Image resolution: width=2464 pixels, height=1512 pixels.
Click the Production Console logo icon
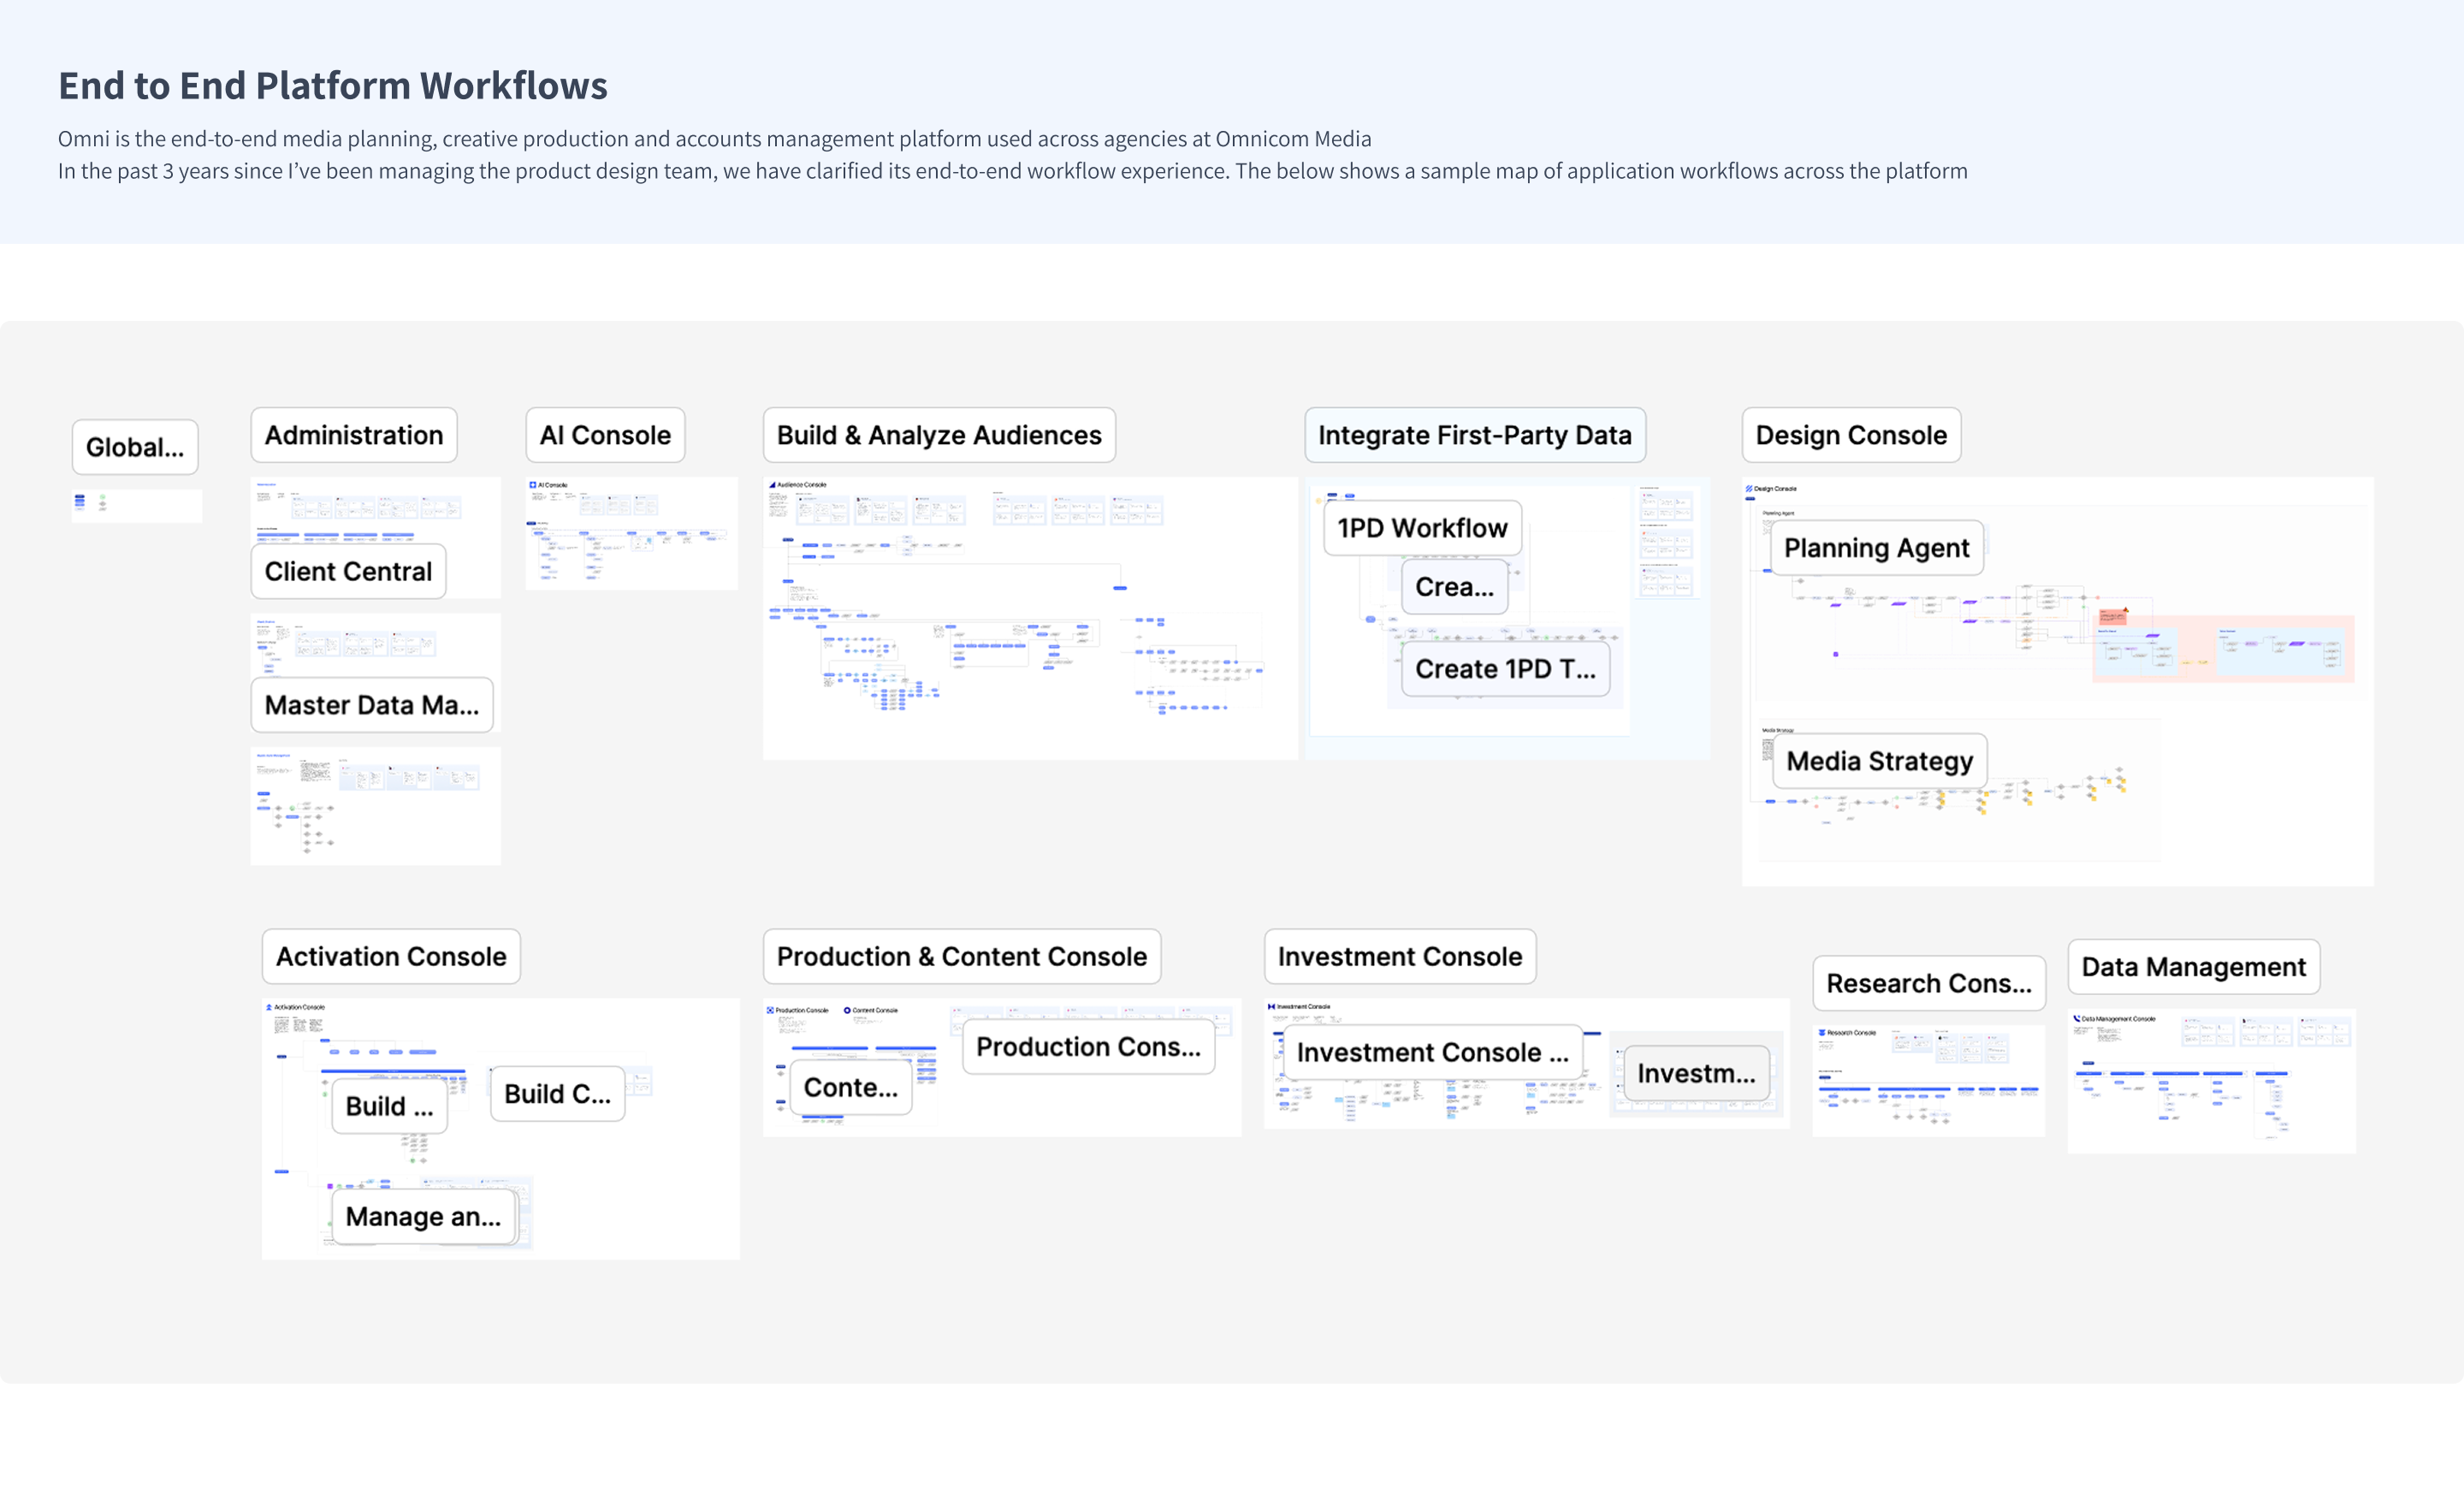(x=770, y=1010)
